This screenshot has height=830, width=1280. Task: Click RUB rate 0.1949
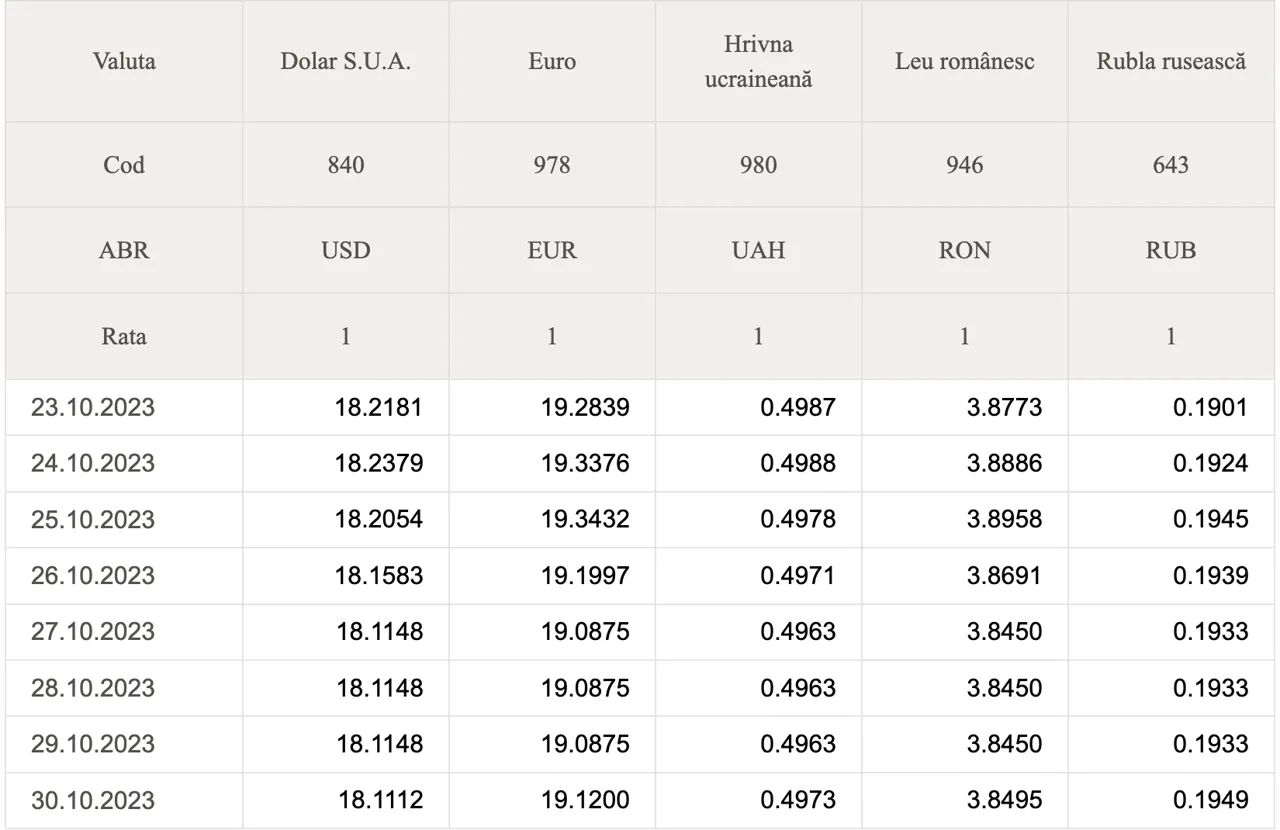pyautogui.click(x=1210, y=801)
